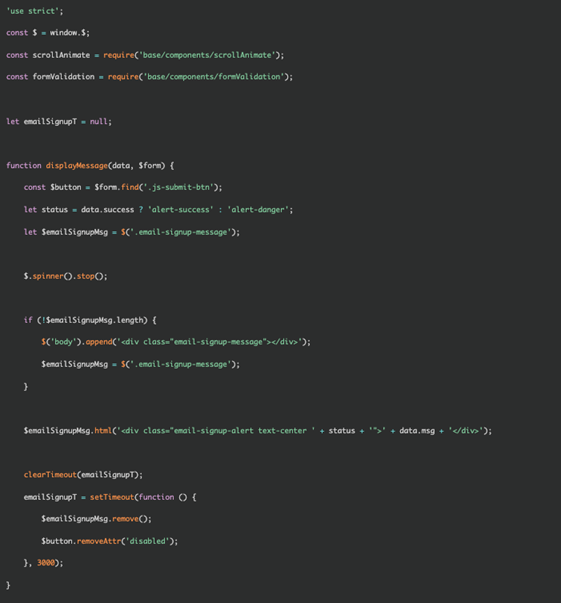Image resolution: width=561 pixels, height=603 pixels.
Task: Click the displayMessage function name
Action: 77,165
